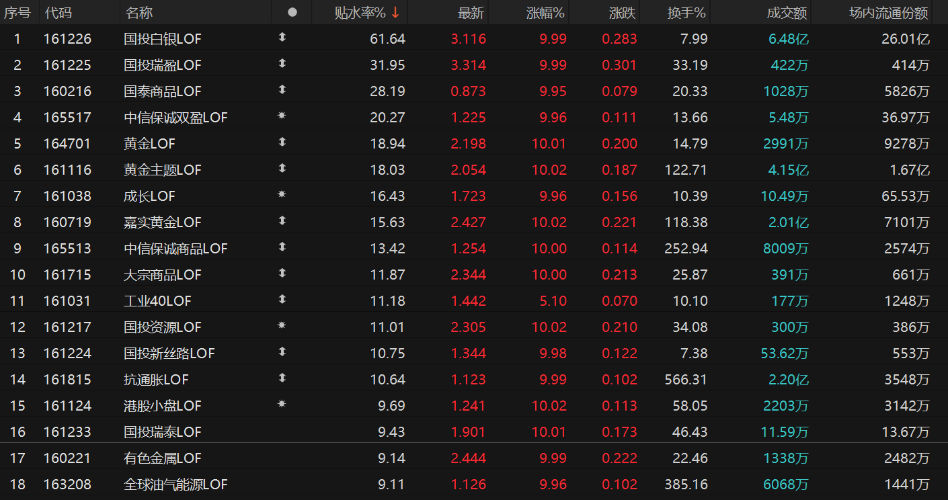Select fund code 165517
This screenshot has width=948, height=500.
[x=67, y=117]
